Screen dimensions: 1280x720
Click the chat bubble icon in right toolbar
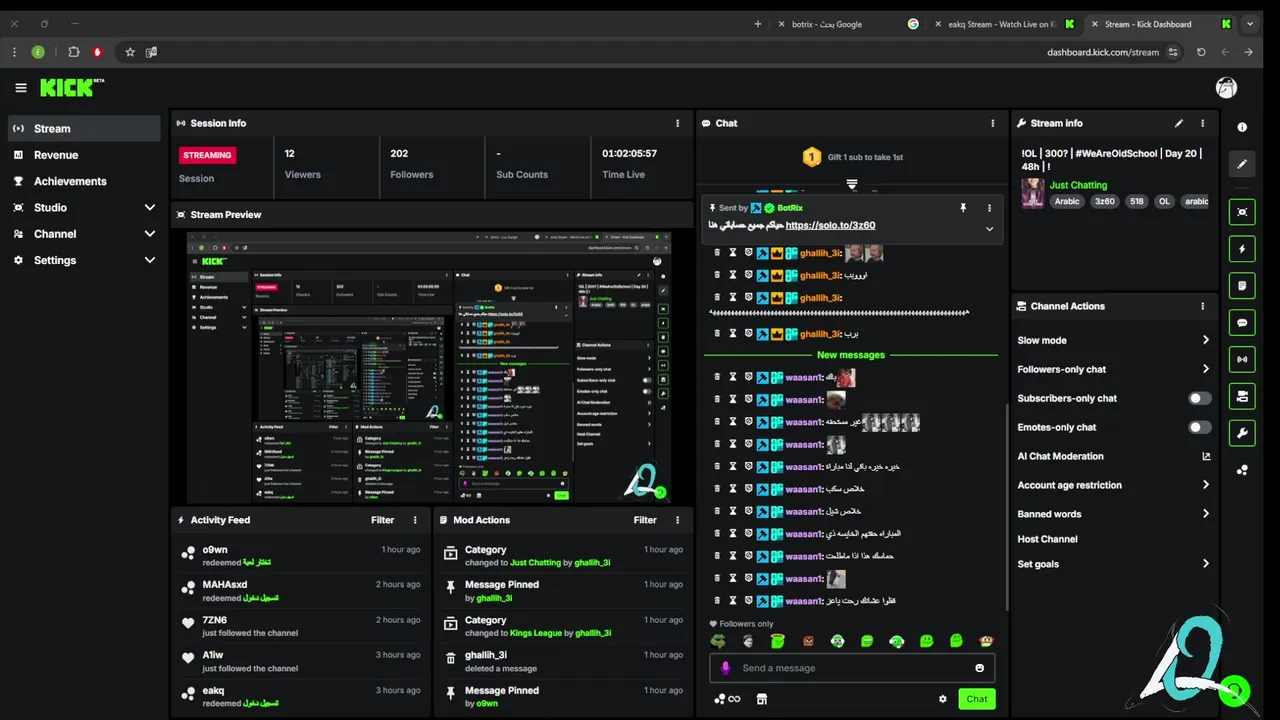tap(1242, 323)
